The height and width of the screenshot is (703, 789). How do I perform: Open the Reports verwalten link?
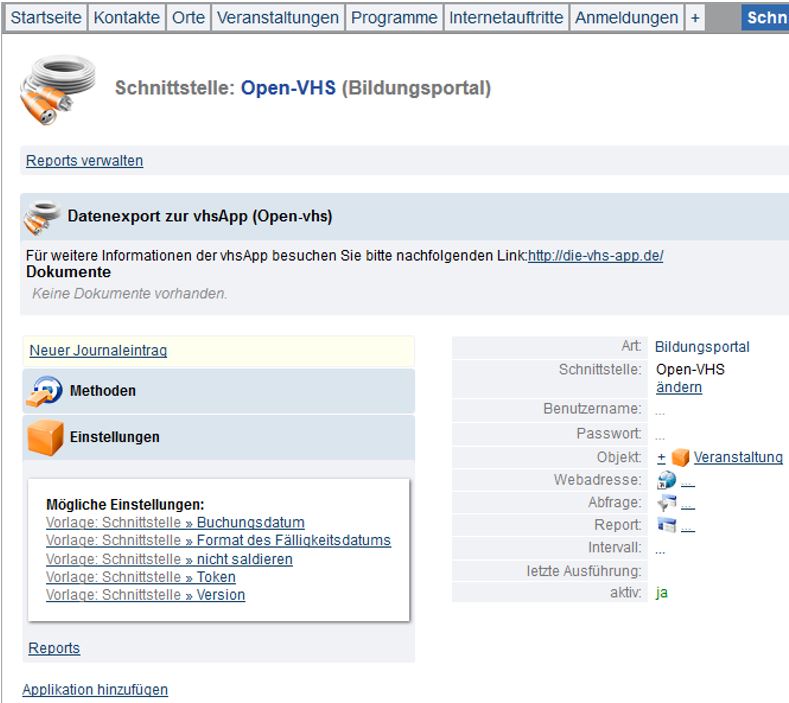click(x=84, y=160)
